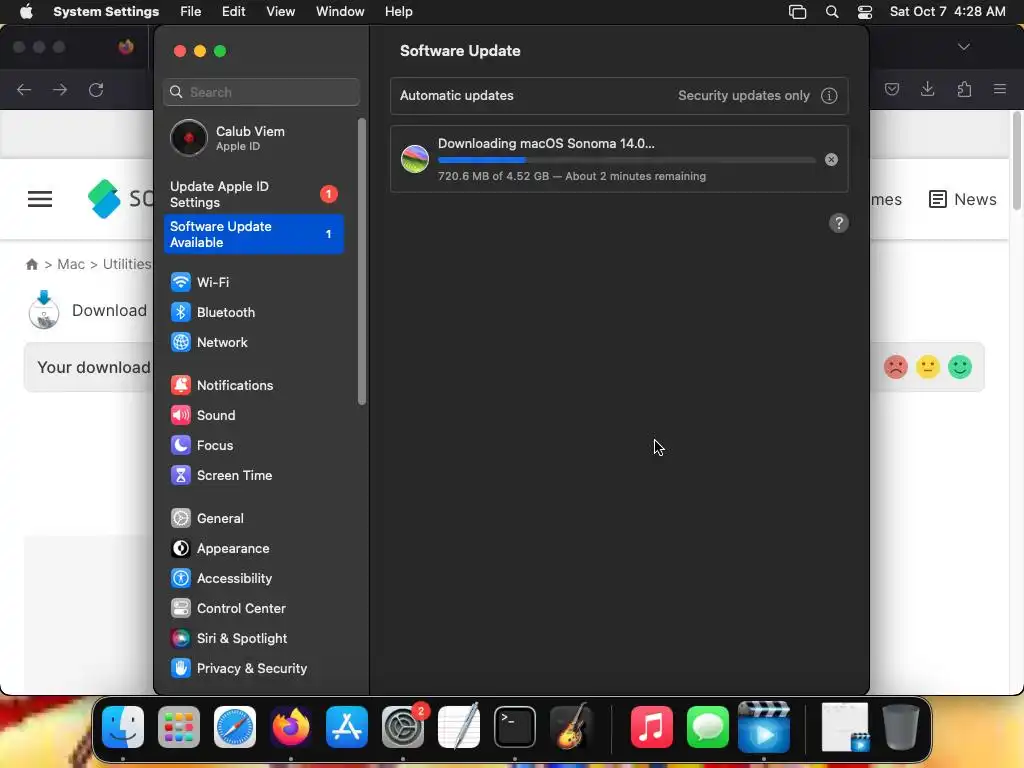Click the date and time clock
The height and width of the screenshot is (768, 1024).
pos(948,12)
